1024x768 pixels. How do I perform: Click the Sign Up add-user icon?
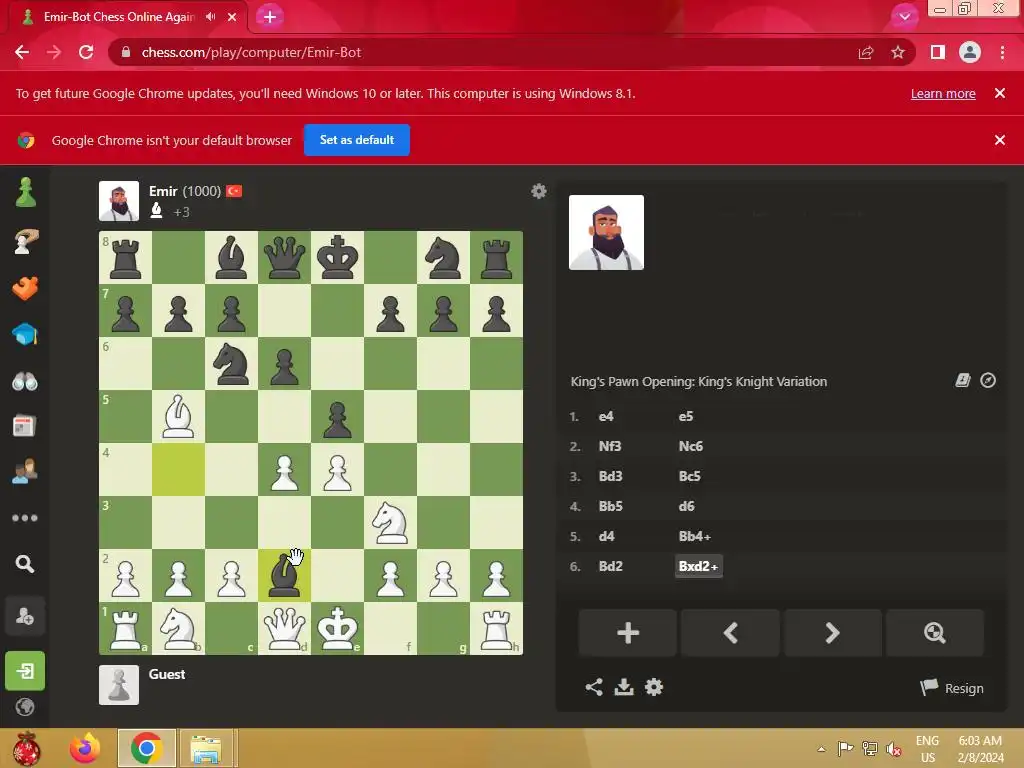(x=25, y=616)
